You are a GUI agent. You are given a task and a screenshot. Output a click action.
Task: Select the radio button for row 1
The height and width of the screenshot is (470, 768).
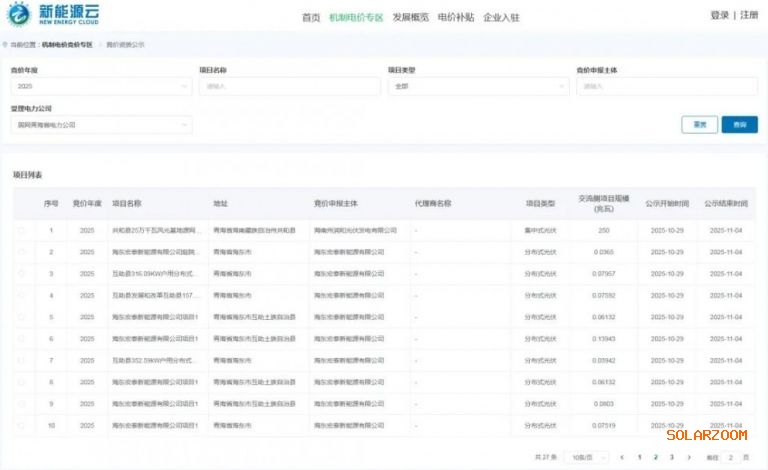click(x=22, y=230)
